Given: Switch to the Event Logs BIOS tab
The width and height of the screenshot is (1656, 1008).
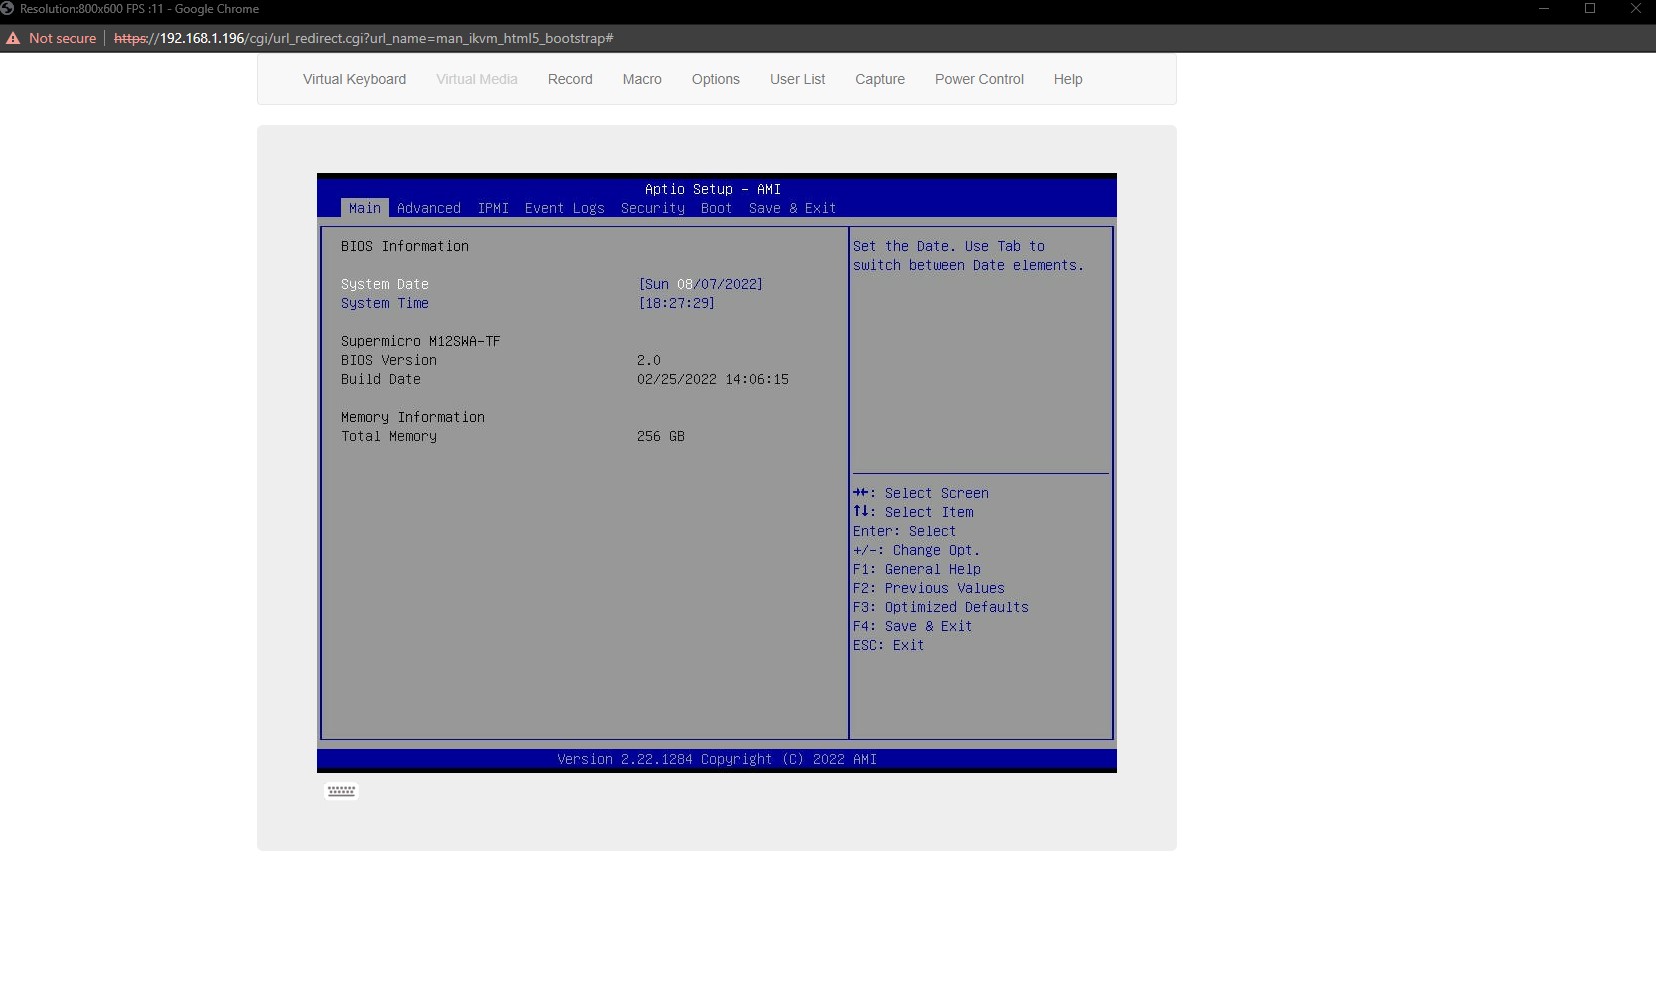Looking at the screenshot, I should 565,208.
